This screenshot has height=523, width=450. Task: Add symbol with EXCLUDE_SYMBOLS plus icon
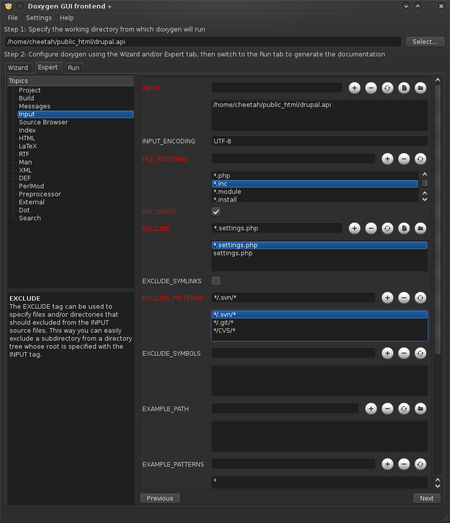coord(387,353)
